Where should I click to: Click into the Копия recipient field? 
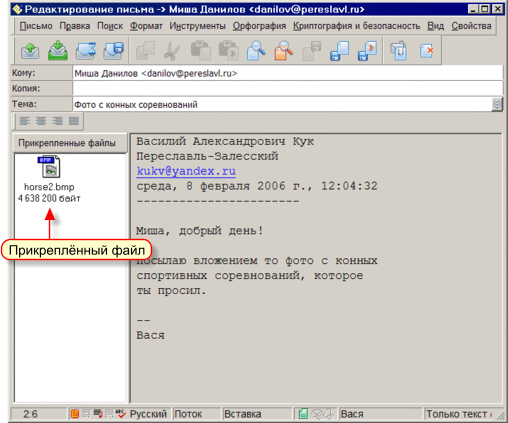pyautogui.click(x=287, y=89)
